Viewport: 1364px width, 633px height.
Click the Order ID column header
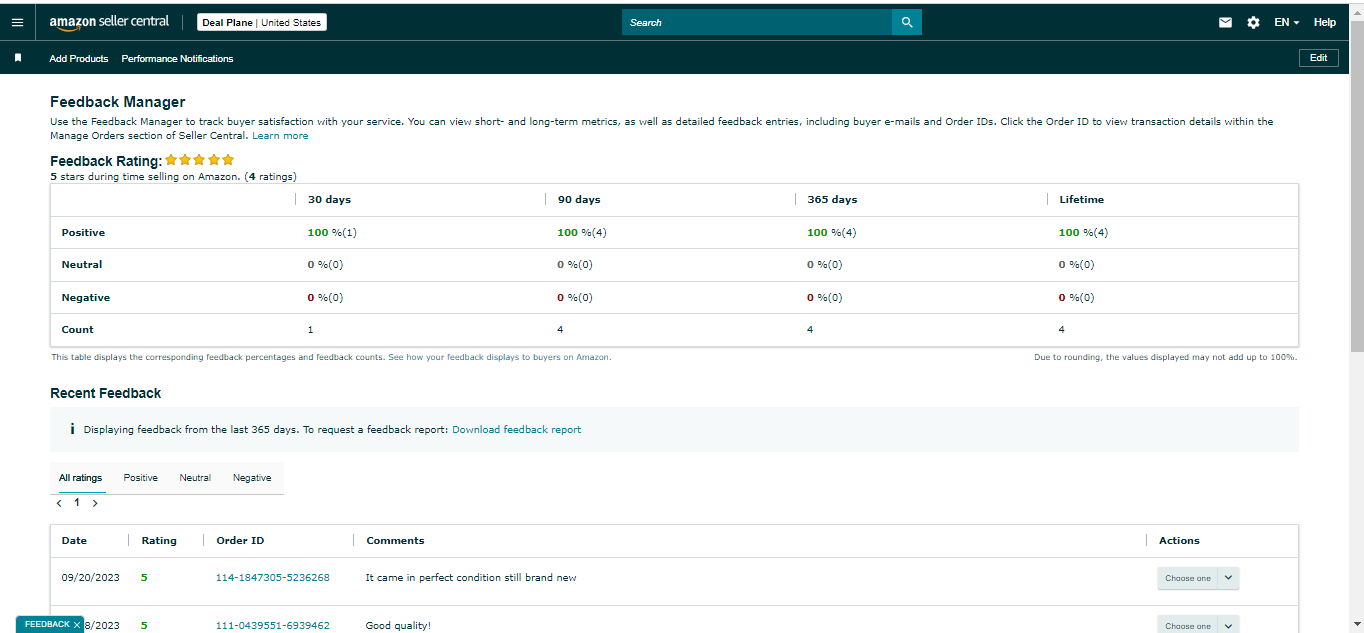pyautogui.click(x=240, y=540)
